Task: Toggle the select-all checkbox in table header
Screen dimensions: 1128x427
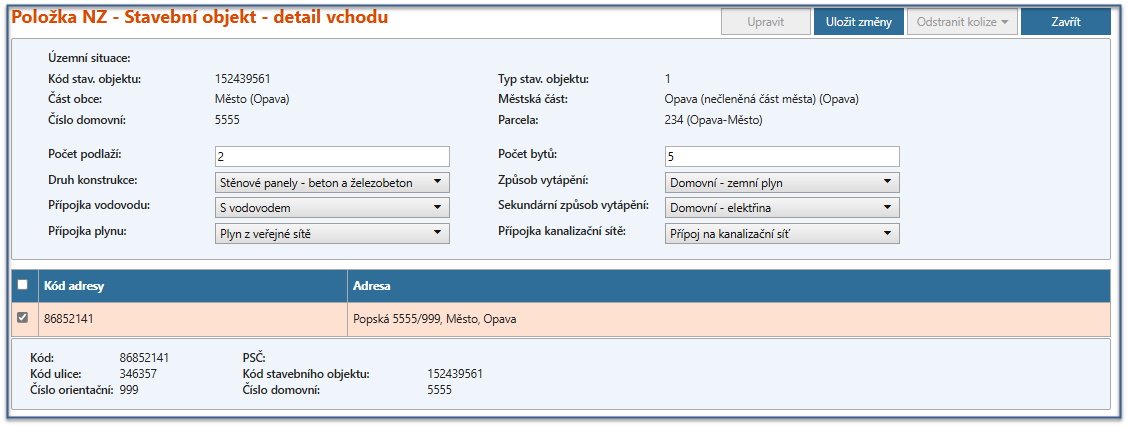Action: [23, 286]
